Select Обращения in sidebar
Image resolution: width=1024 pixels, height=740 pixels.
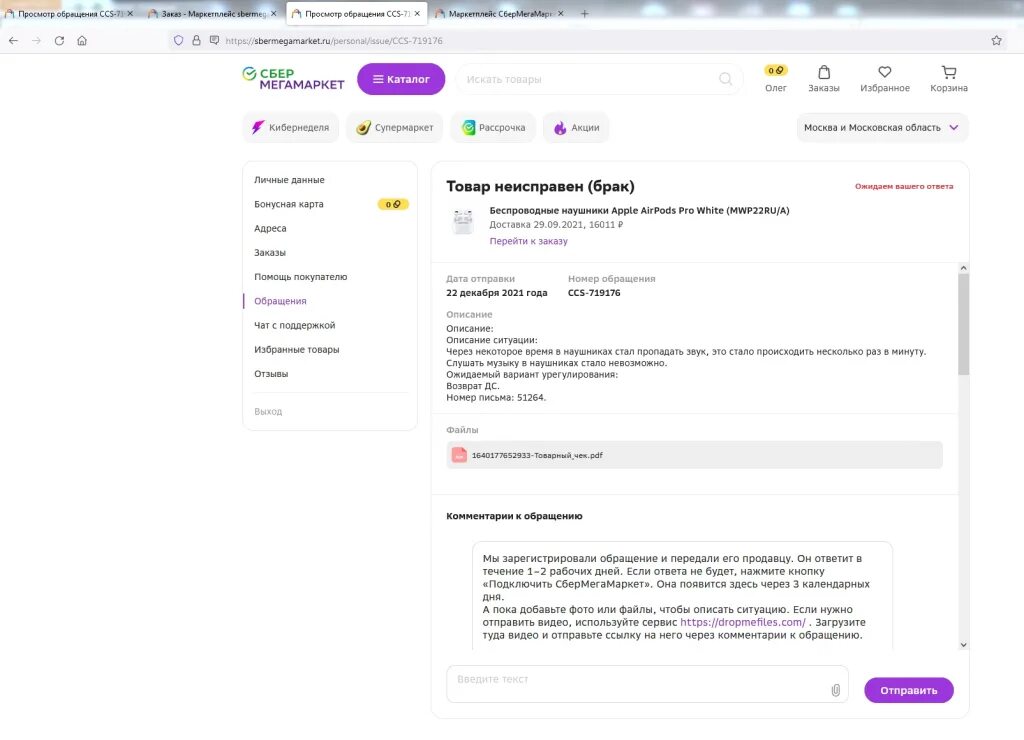[280, 300]
